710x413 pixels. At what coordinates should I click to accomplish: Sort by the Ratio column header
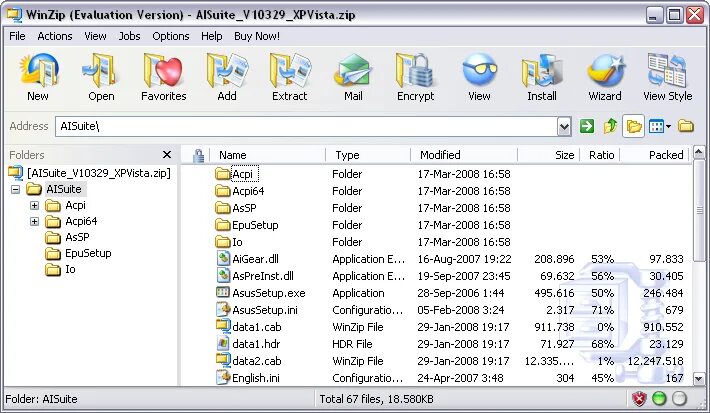tap(600, 155)
